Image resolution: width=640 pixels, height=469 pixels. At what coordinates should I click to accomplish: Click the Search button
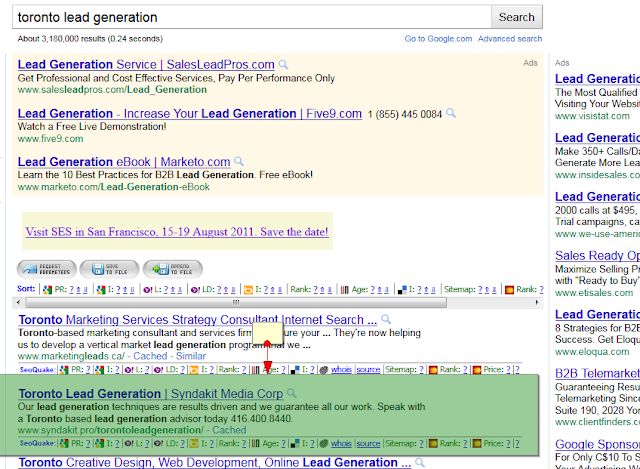(517, 17)
